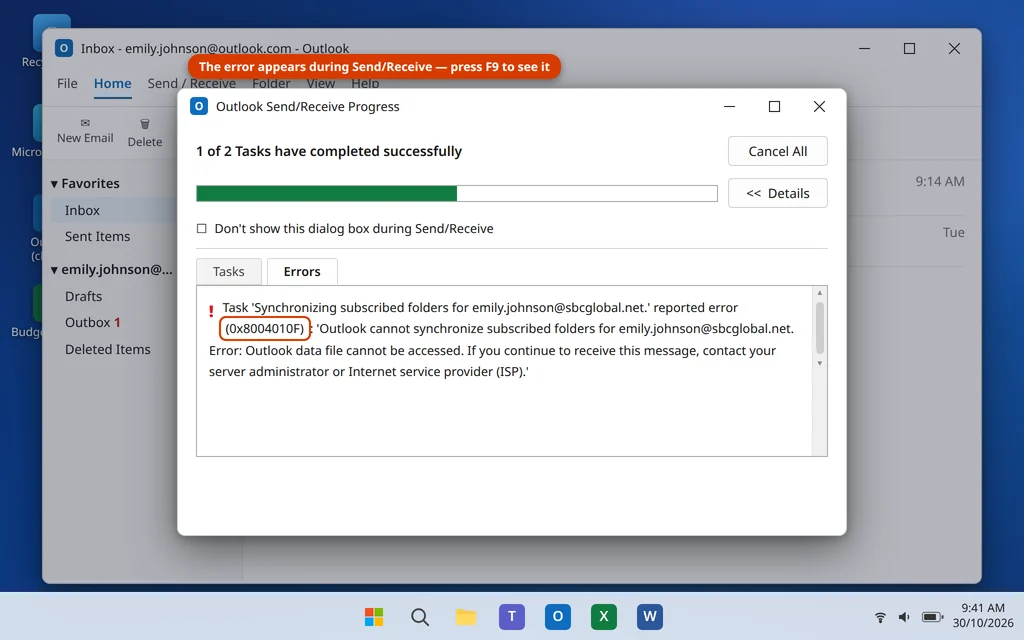Click the message dated Tue
The width and height of the screenshot is (1024, 640).
click(x=953, y=232)
